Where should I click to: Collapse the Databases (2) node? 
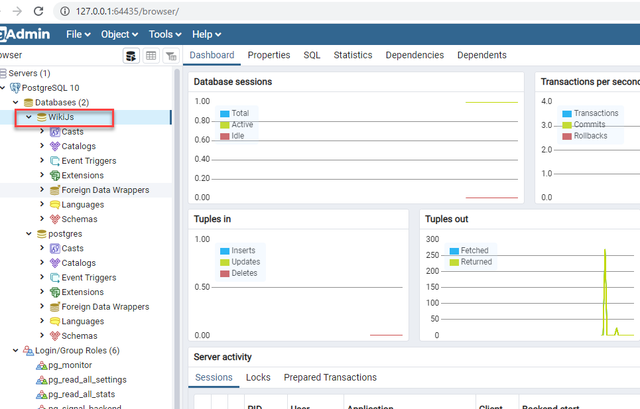point(16,102)
